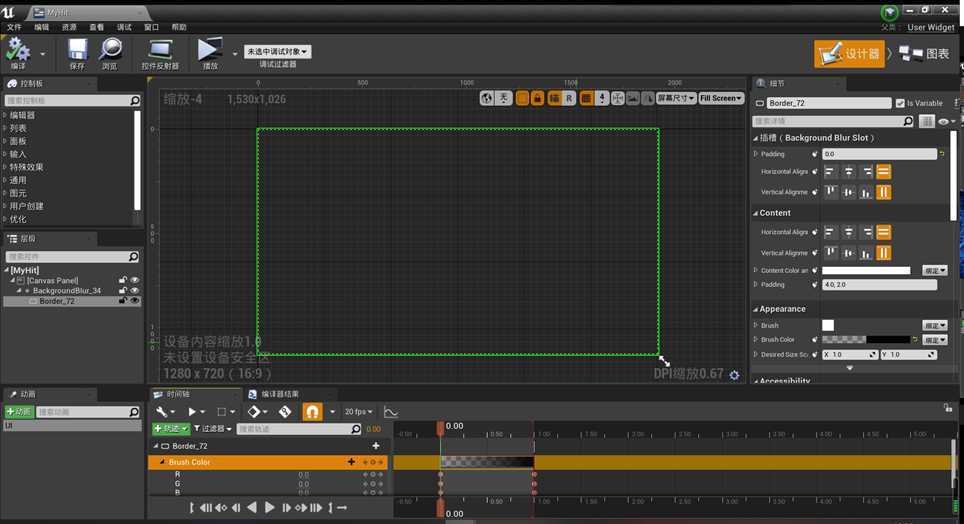Open the Window (窗口) menu
The image size is (964, 524).
pyautogui.click(x=151, y=27)
